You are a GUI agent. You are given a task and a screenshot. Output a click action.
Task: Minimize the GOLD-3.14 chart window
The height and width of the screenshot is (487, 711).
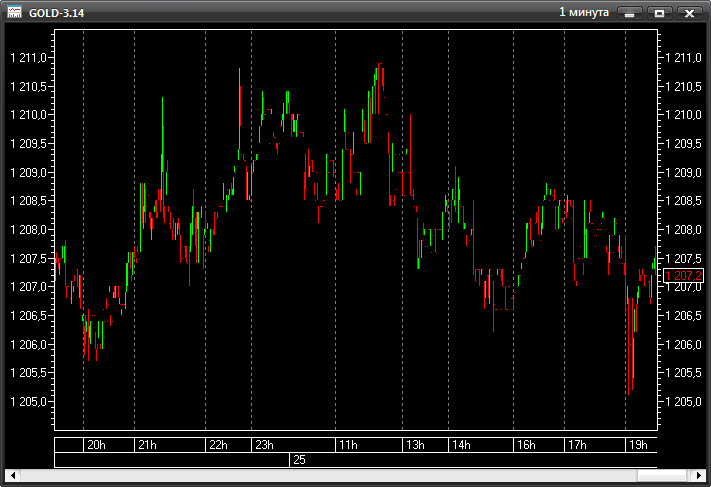tap(629, 13)
